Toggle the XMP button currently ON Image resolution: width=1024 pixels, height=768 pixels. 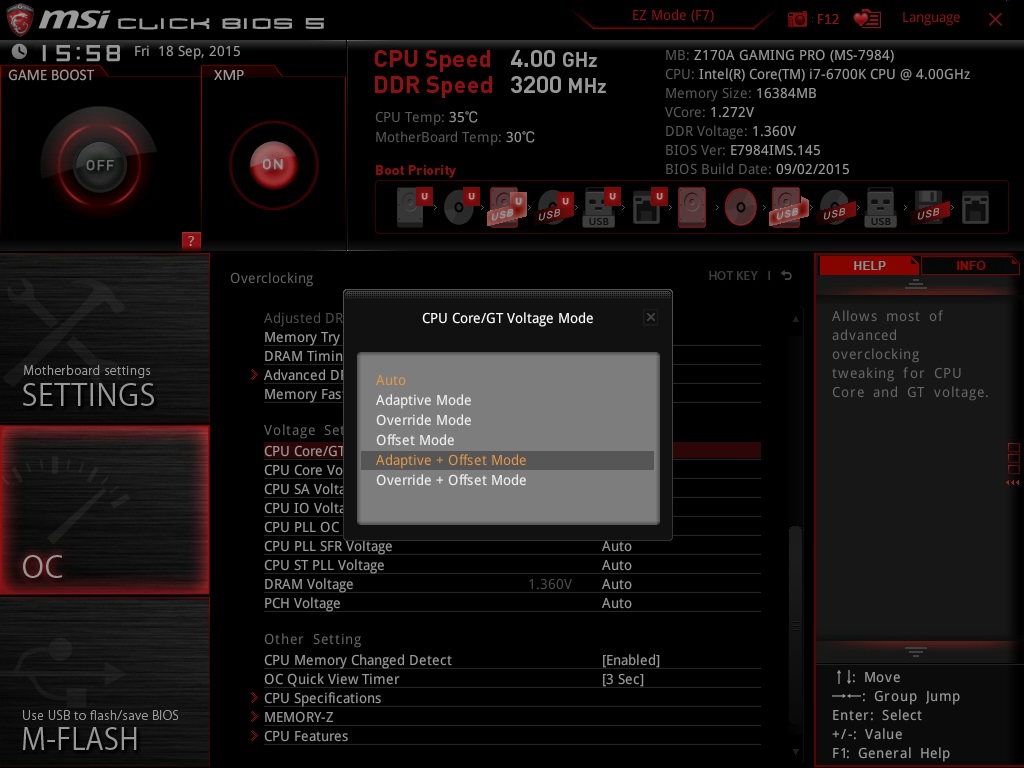point(274,165)
